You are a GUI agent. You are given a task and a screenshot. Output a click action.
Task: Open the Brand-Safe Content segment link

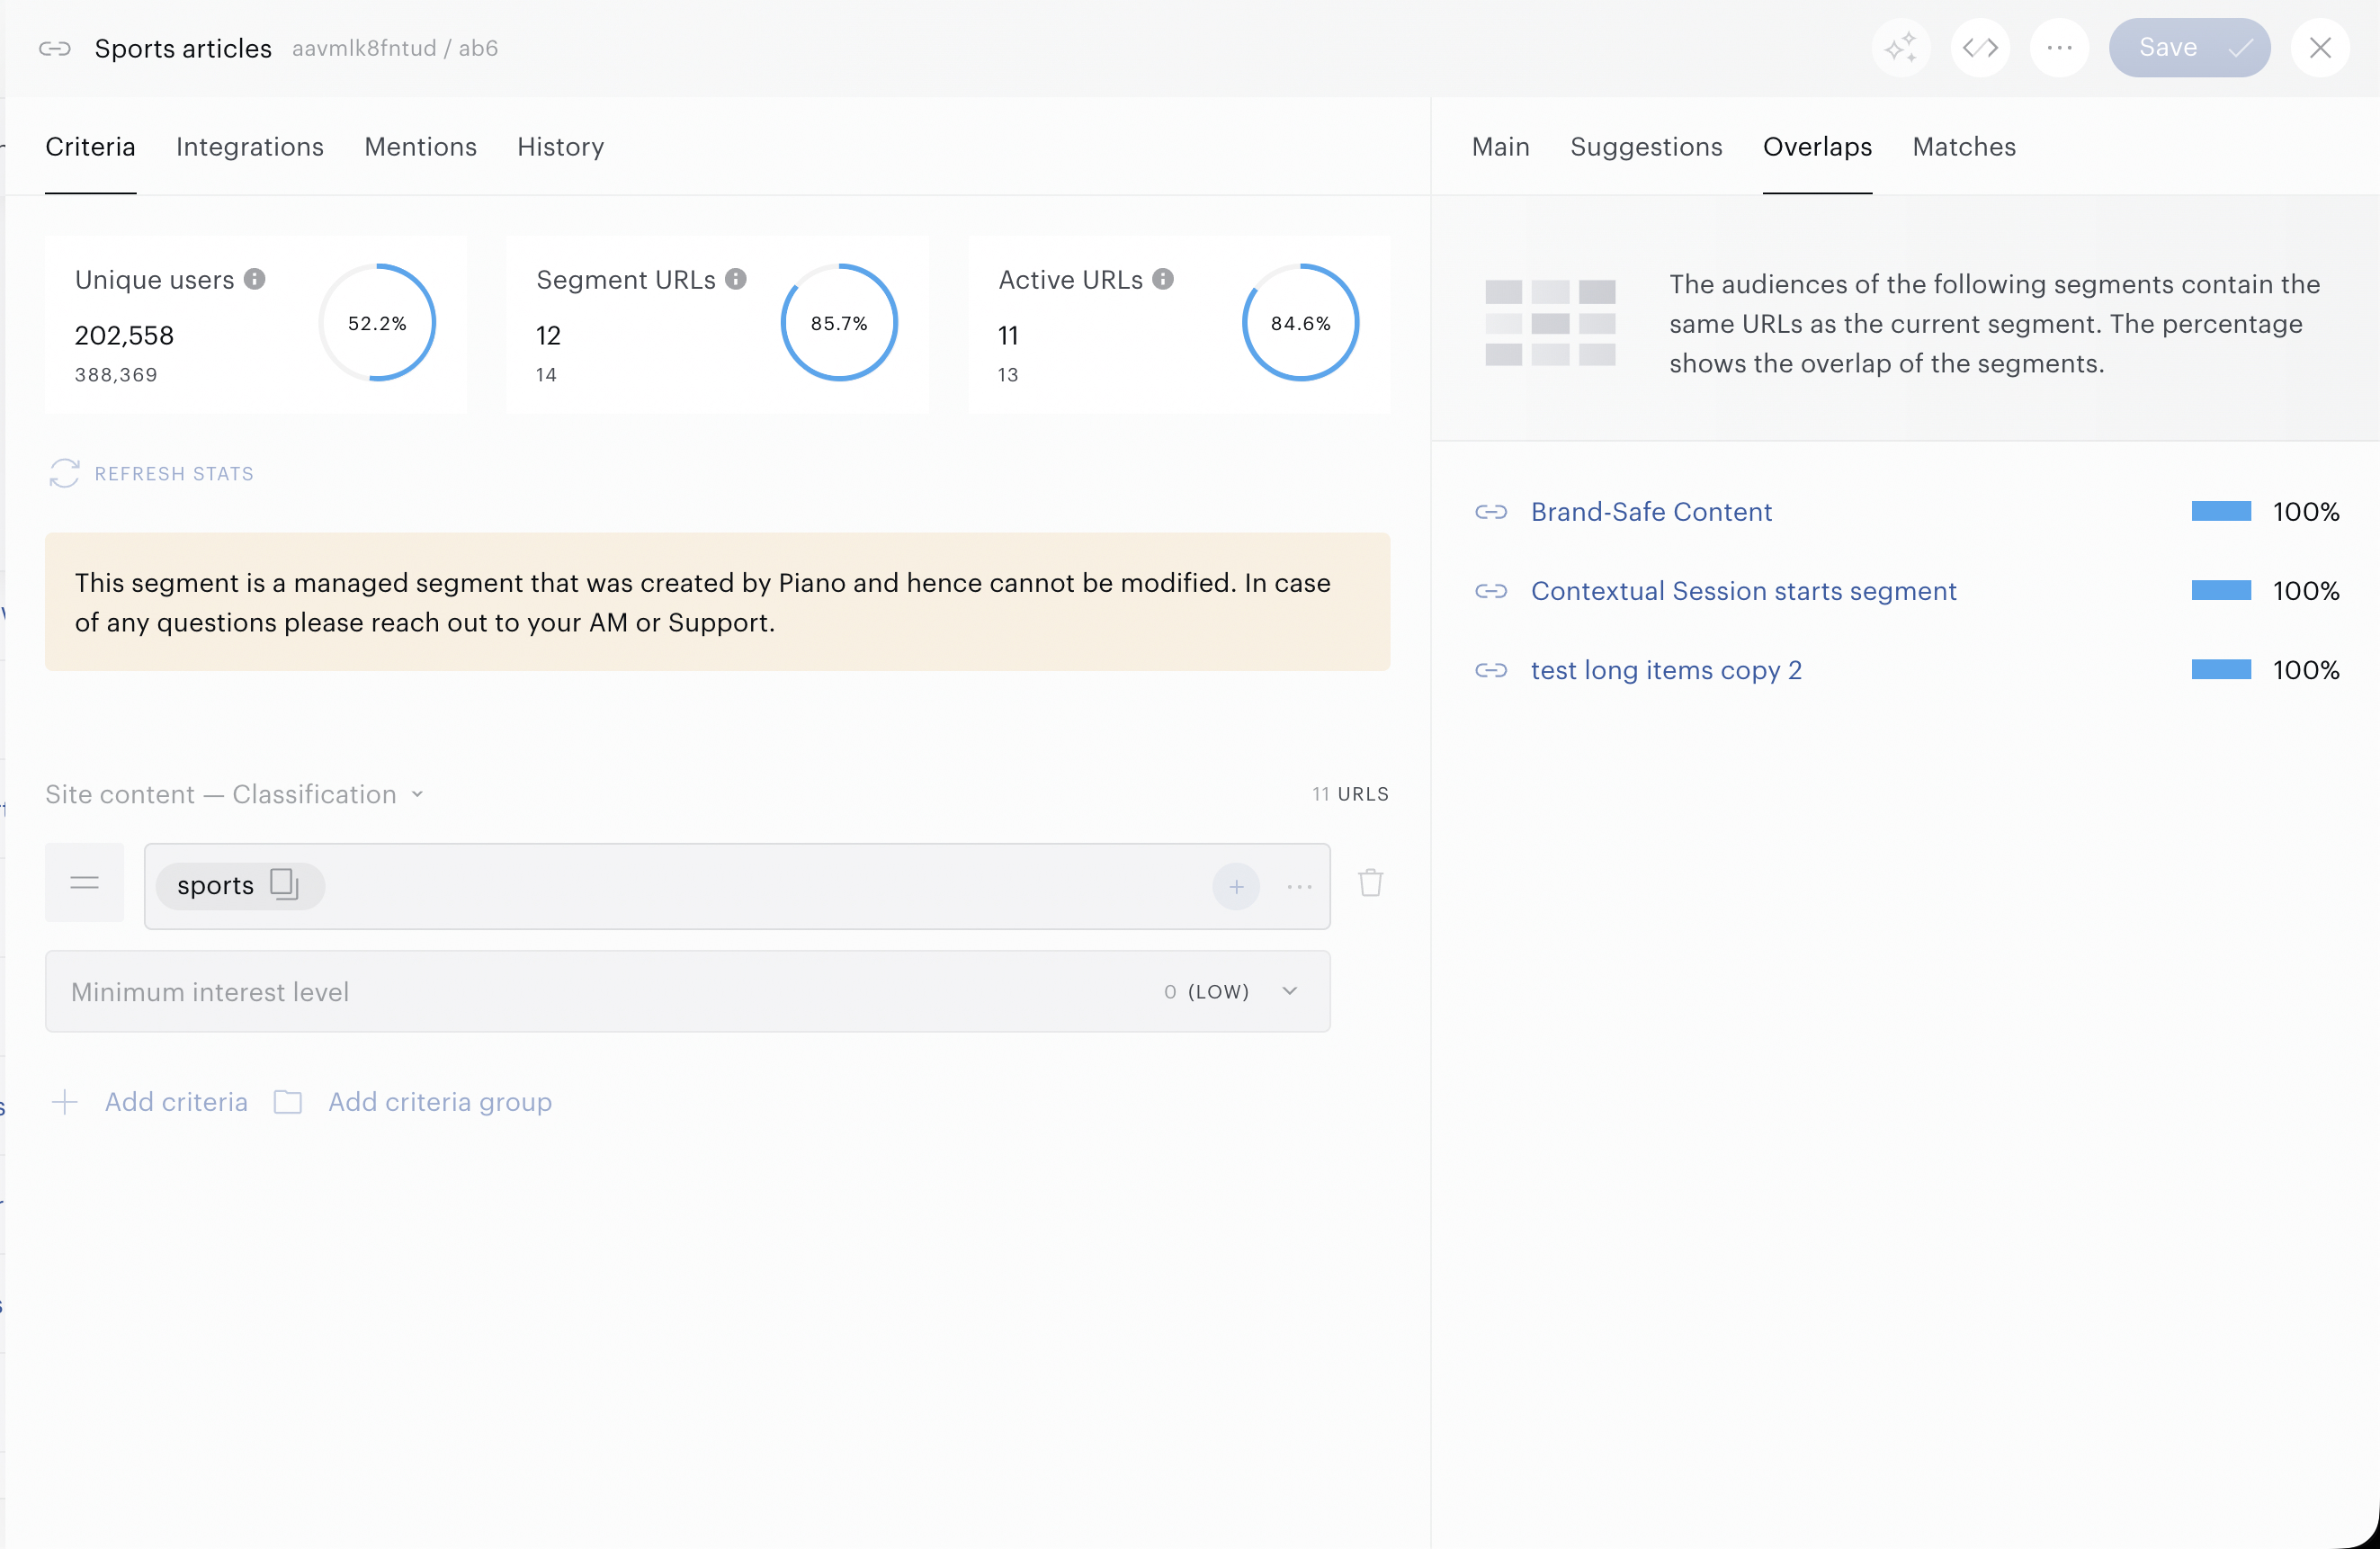tap(1652, 512)
